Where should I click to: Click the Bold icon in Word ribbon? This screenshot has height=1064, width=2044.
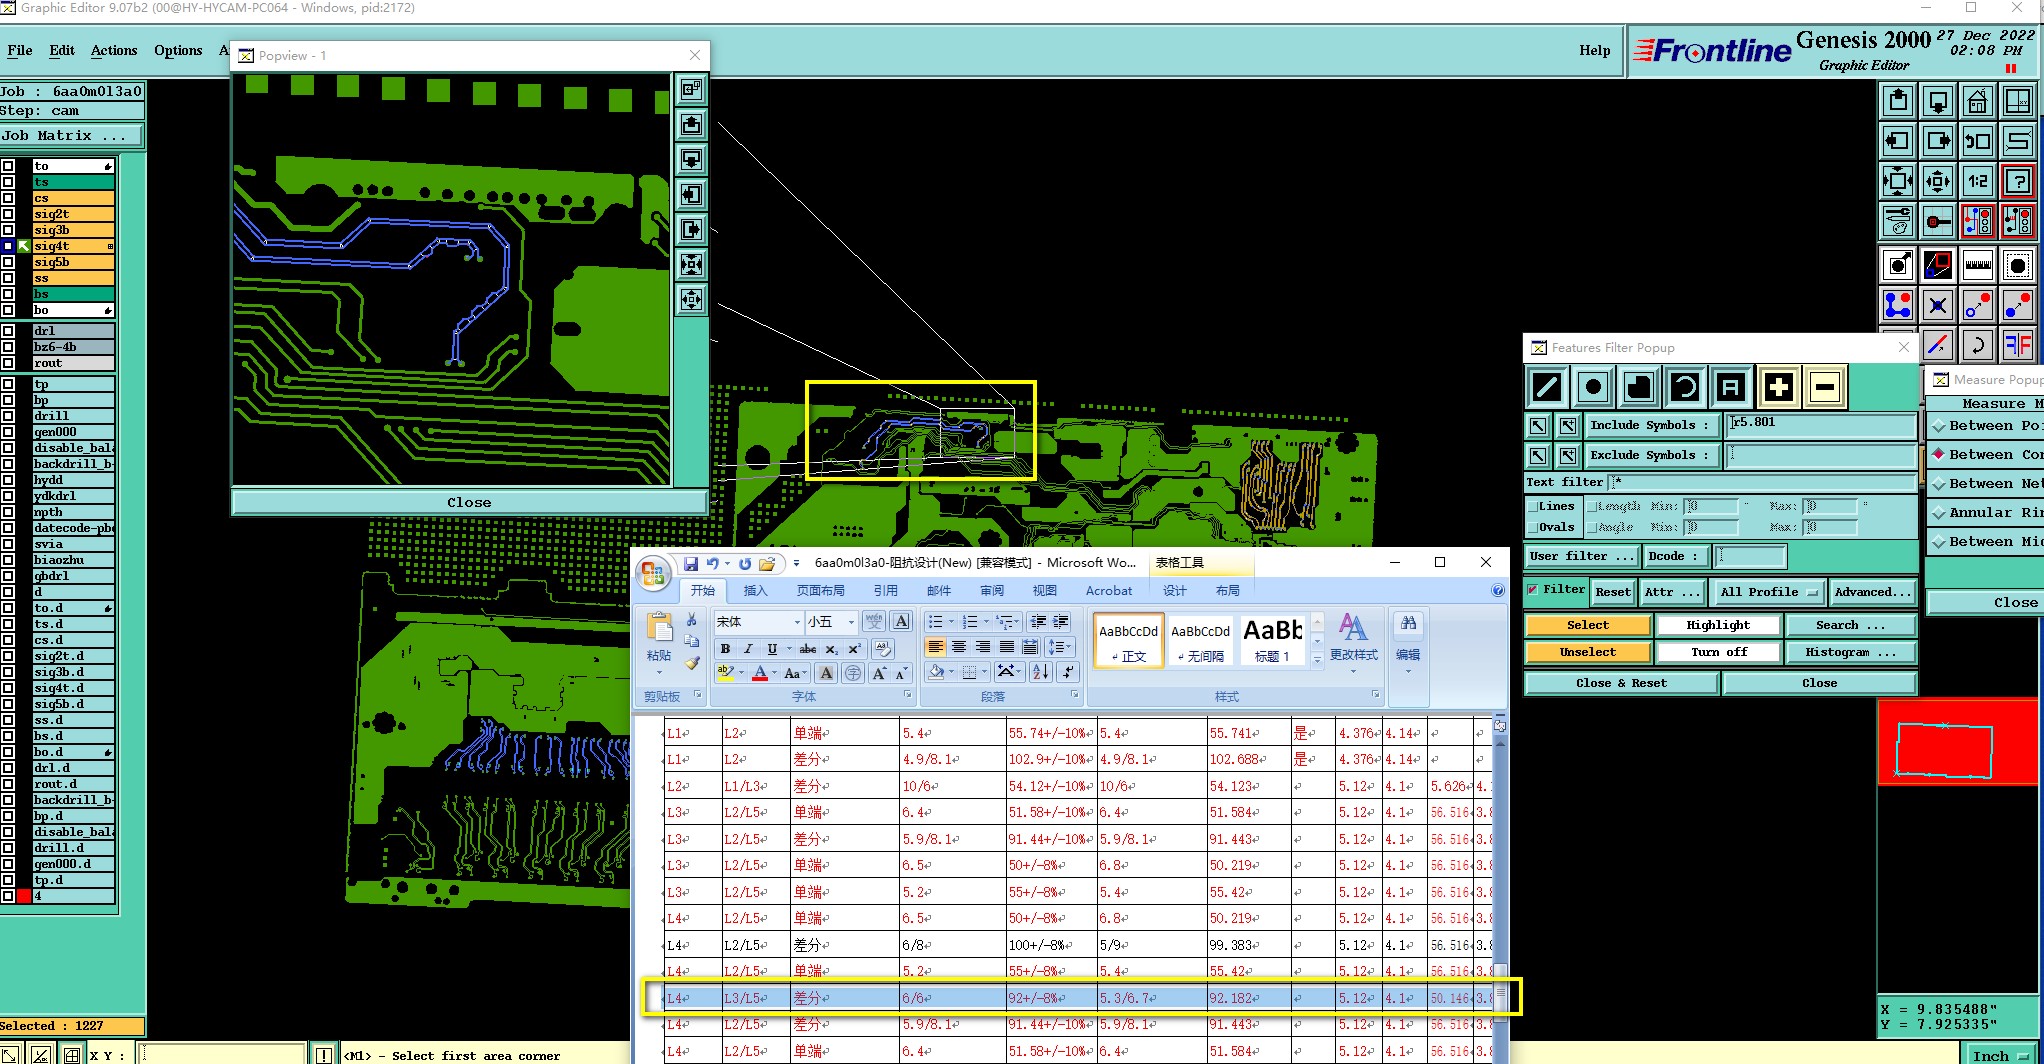pyautogui.click(x=725, y=649)
